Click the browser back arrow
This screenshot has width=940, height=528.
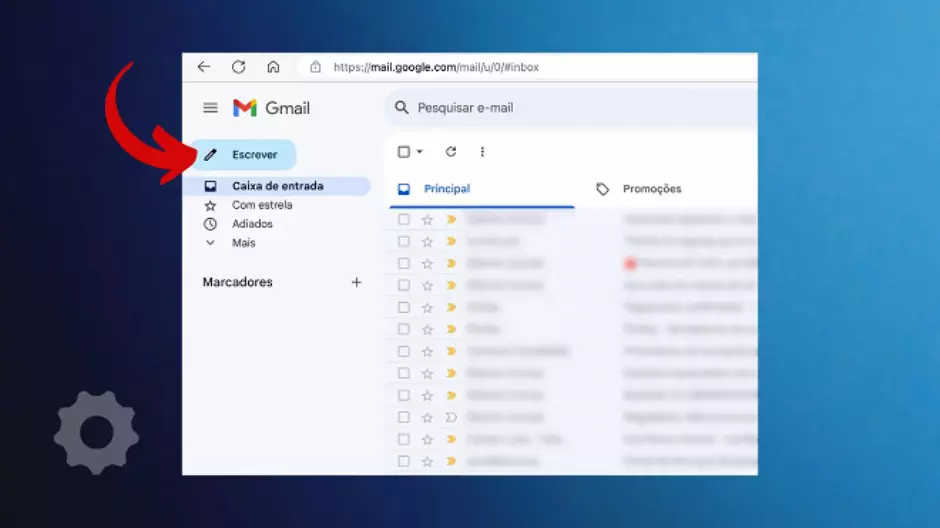pos(204,67)
